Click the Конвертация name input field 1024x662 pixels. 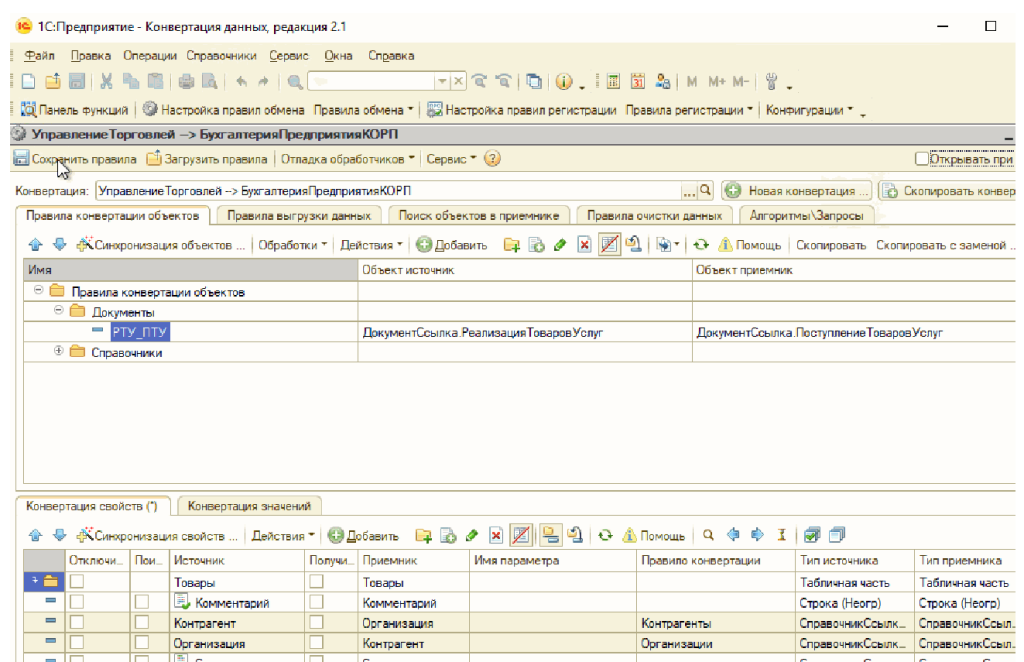(388, 190)
